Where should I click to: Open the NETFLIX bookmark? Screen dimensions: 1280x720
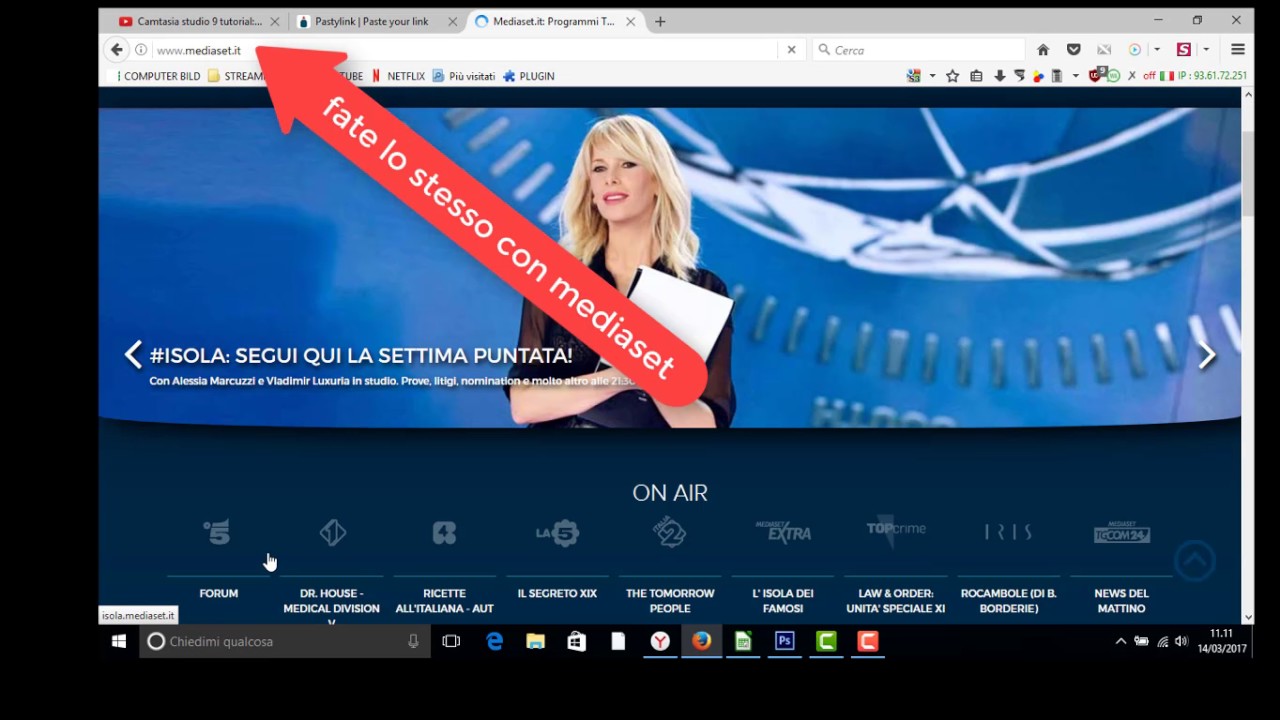click(398, 76)
